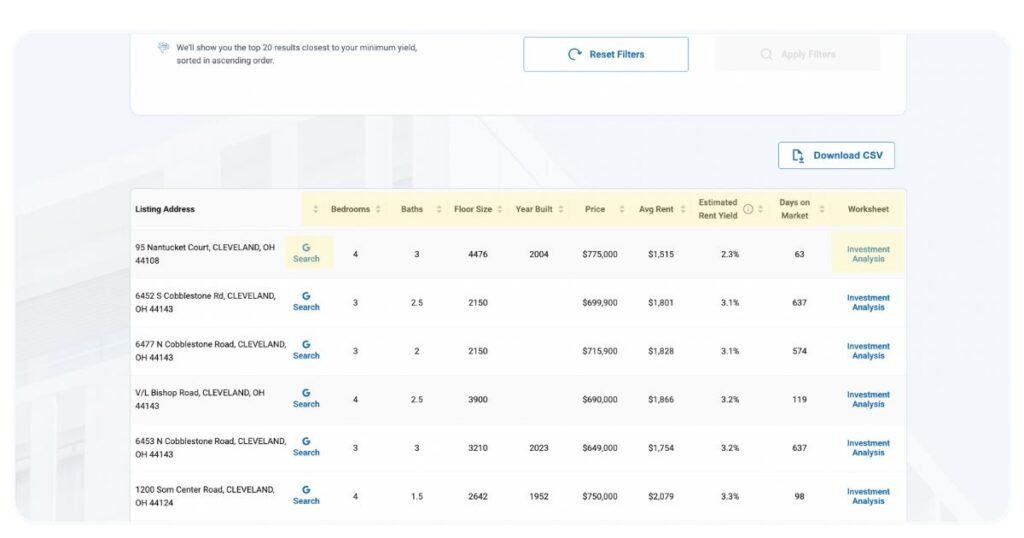The image size is (1024, 538).
Task: Open Google Search for 6477 N Cobblestone Road
Action: (306, 350)
